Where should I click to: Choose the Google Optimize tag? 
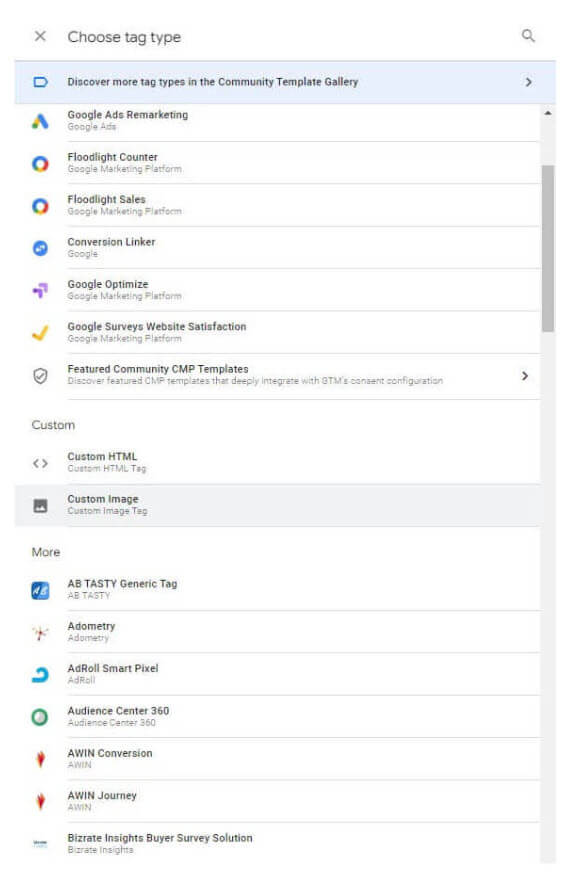coord(277,290)
